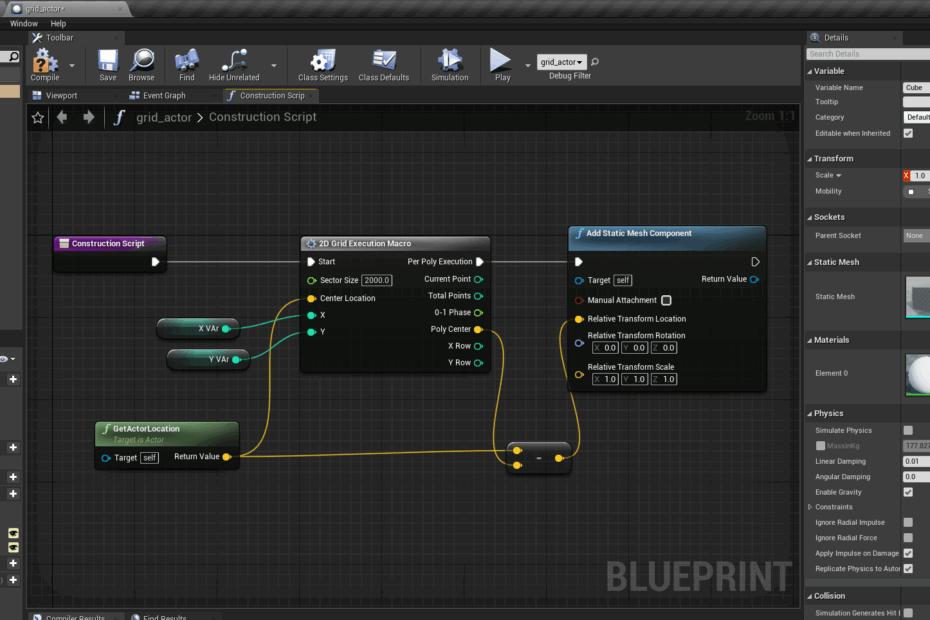Click the function icon in the breadcrumb bar
930x620 pixels.
click(x=119, y=117)
